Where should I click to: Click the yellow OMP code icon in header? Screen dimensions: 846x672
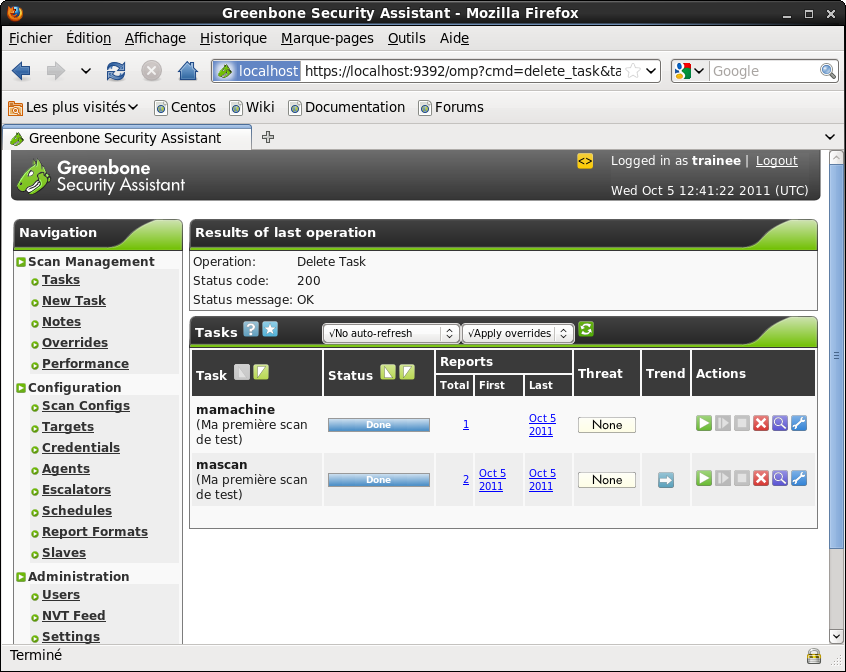coord(585,161)
